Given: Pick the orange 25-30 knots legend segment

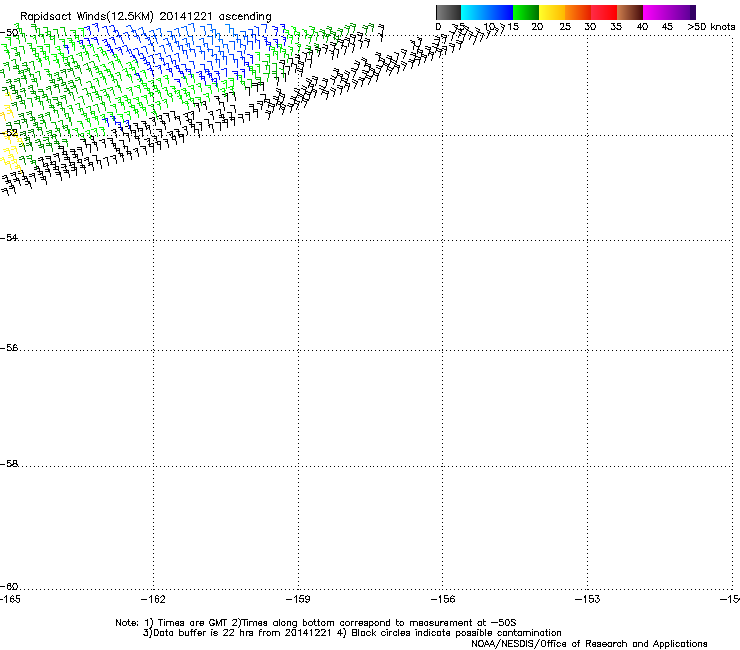Looking at the screenshot, I should [578, 12].
